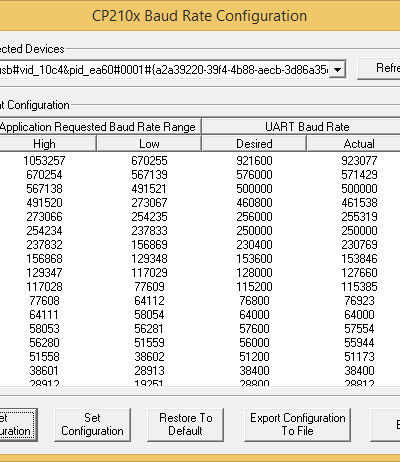Select Desired baud rate 153600

tap(254, 259)
